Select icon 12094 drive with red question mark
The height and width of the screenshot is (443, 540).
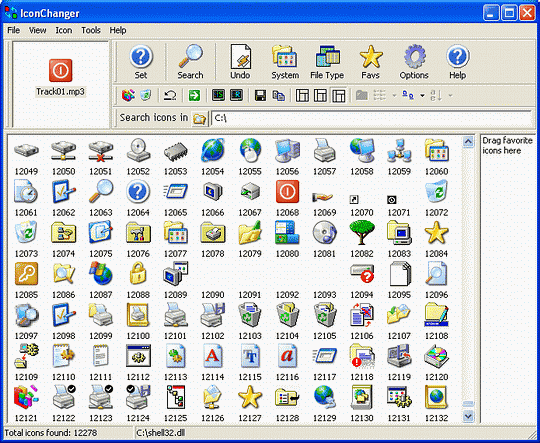point(362,274)
